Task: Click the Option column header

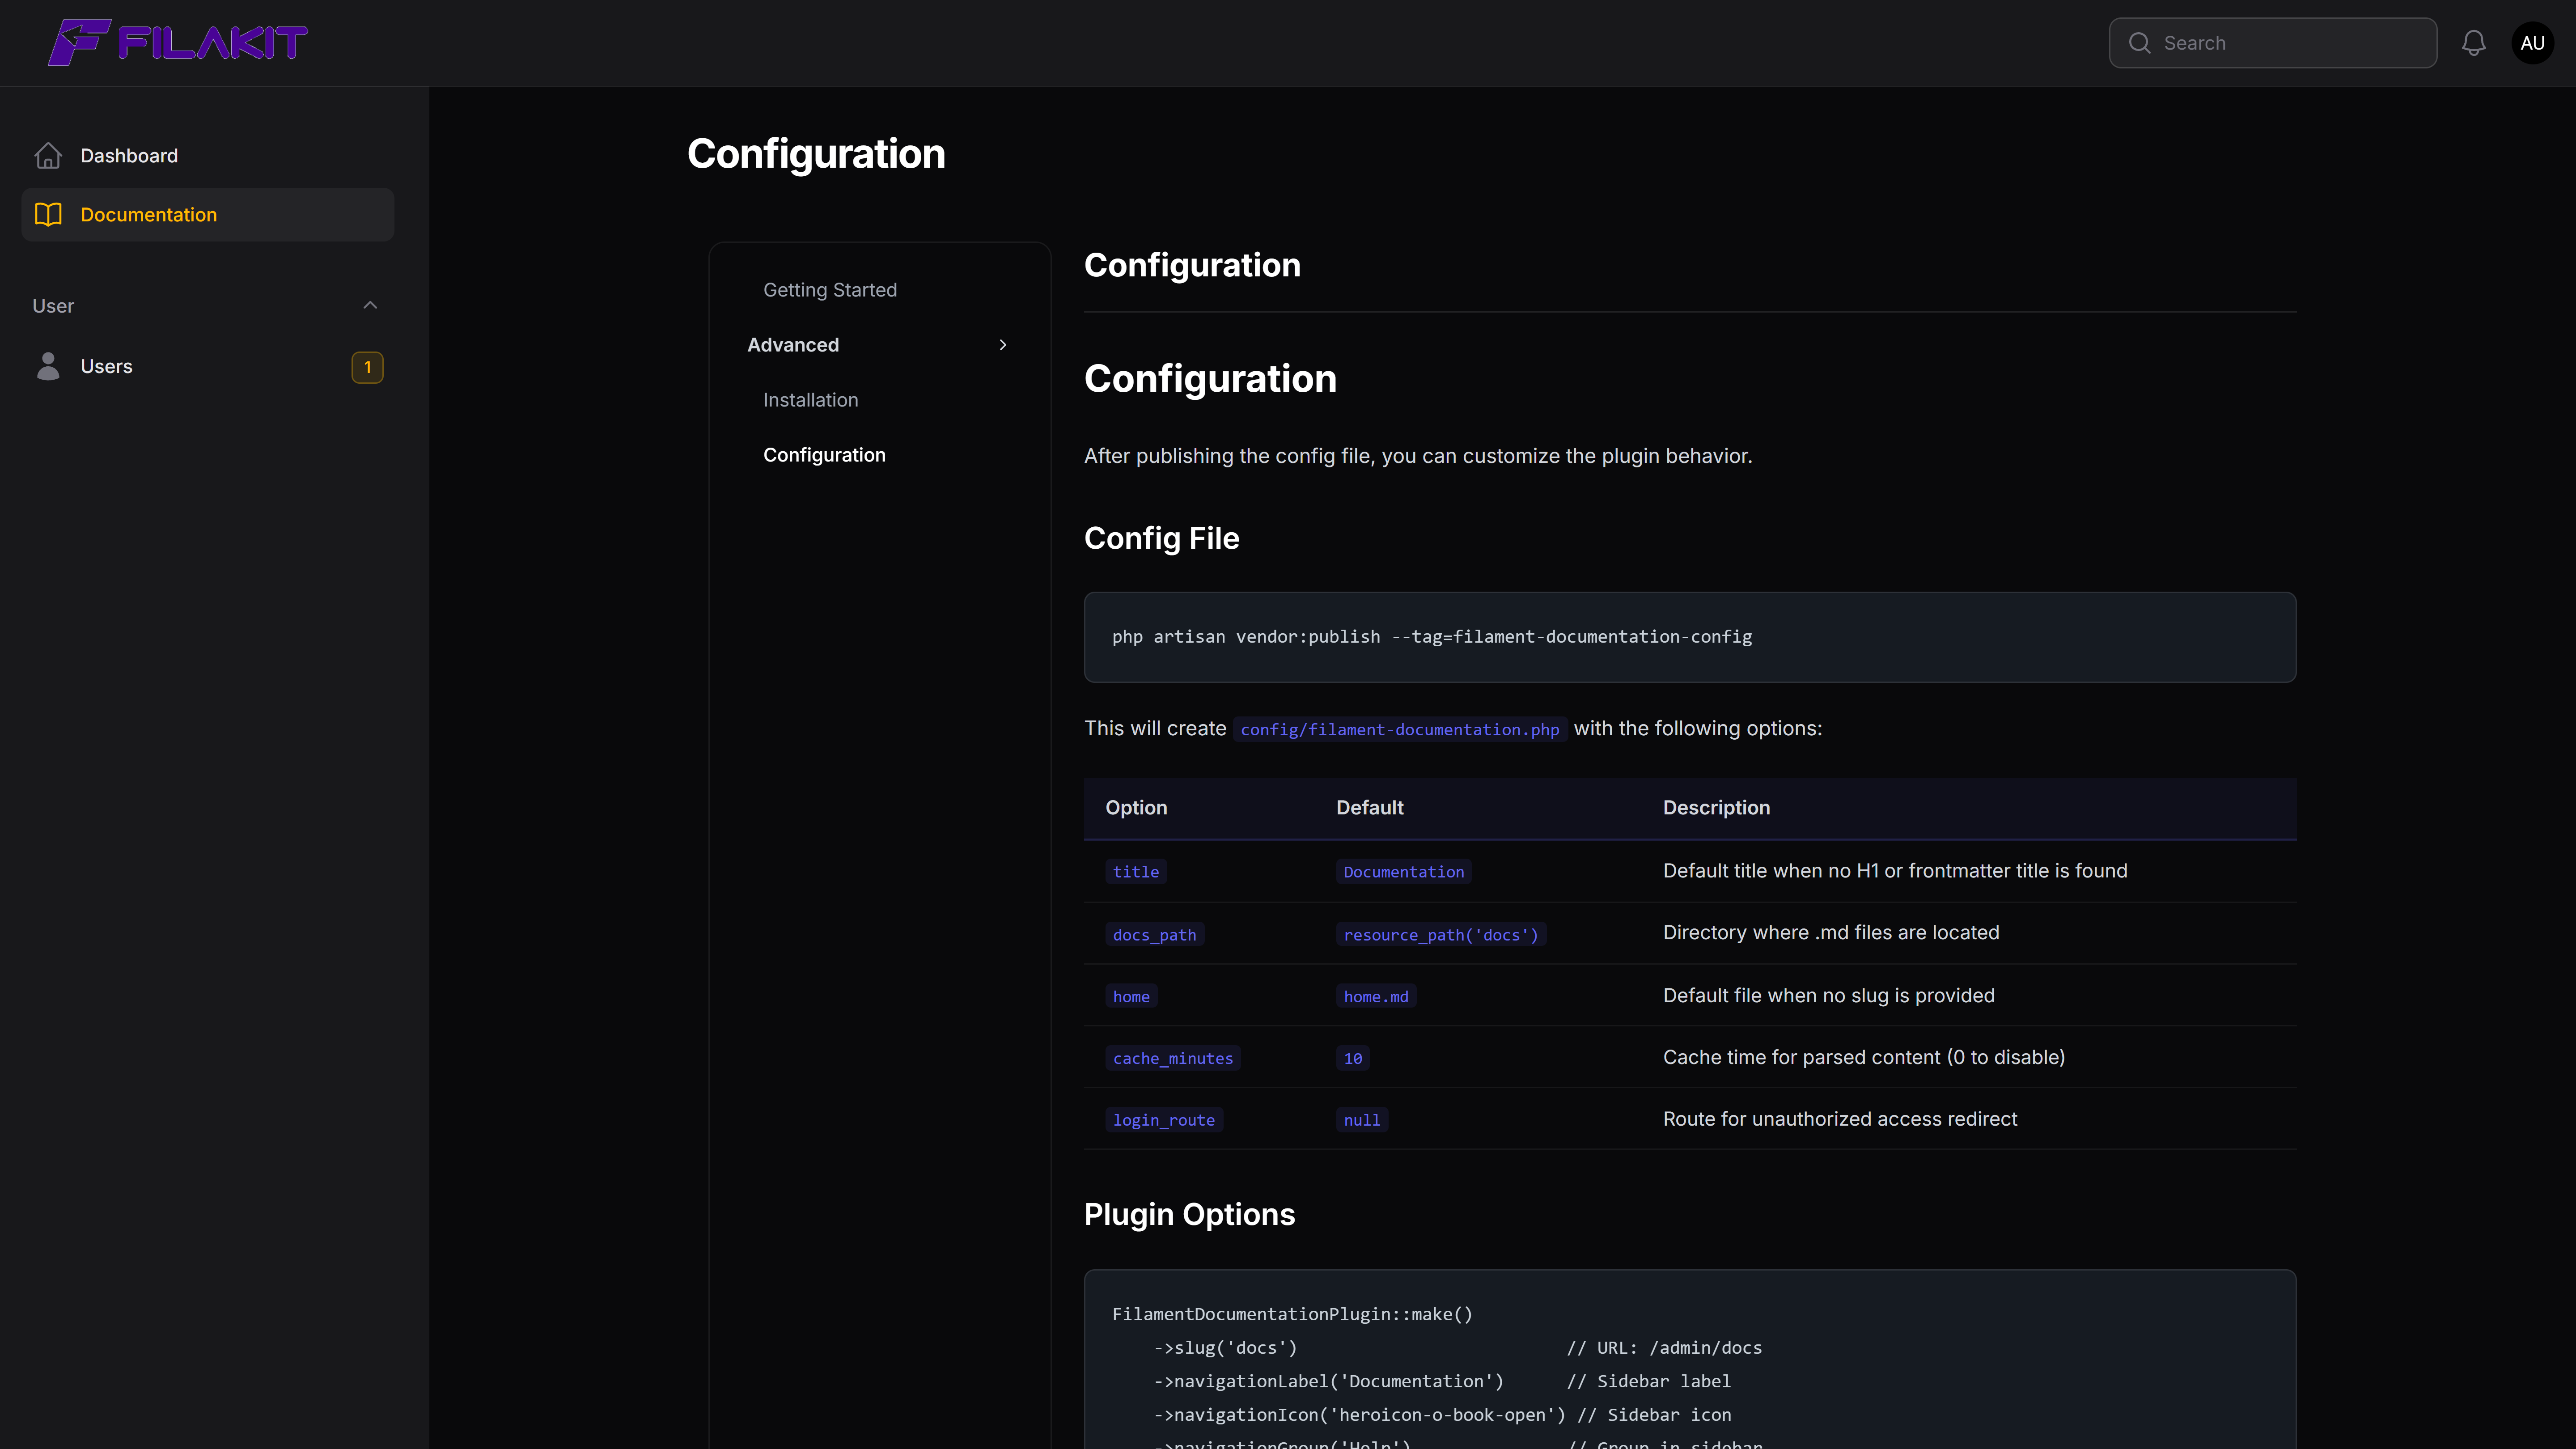Action: [x=1136, y=808]
